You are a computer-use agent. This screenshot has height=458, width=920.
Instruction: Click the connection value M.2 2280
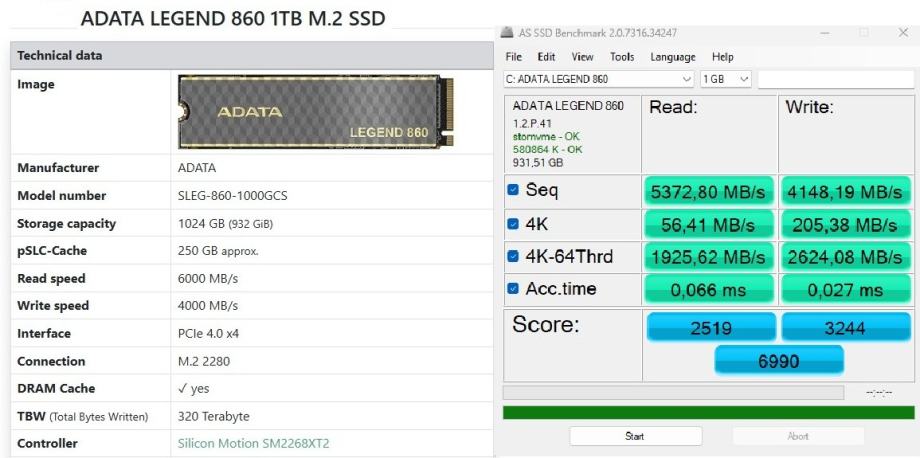204,361
